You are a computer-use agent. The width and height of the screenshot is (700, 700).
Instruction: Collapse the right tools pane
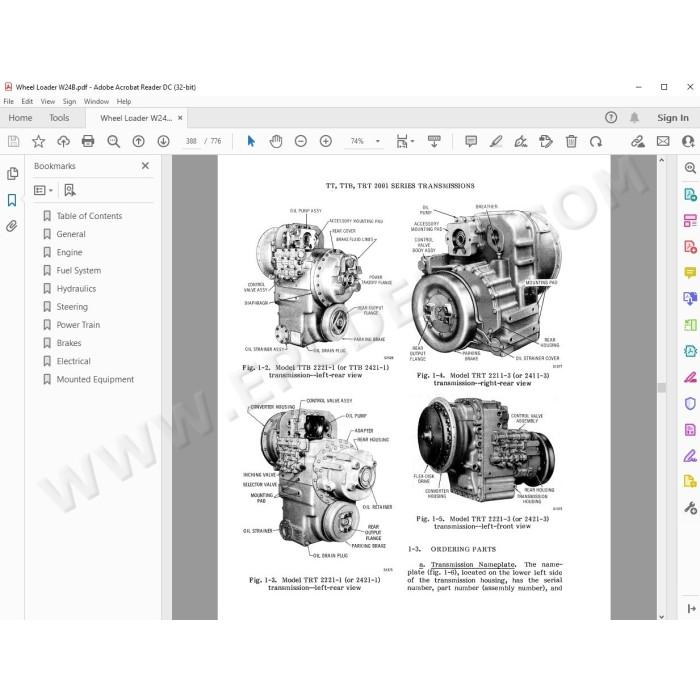(x=691, y=608)
